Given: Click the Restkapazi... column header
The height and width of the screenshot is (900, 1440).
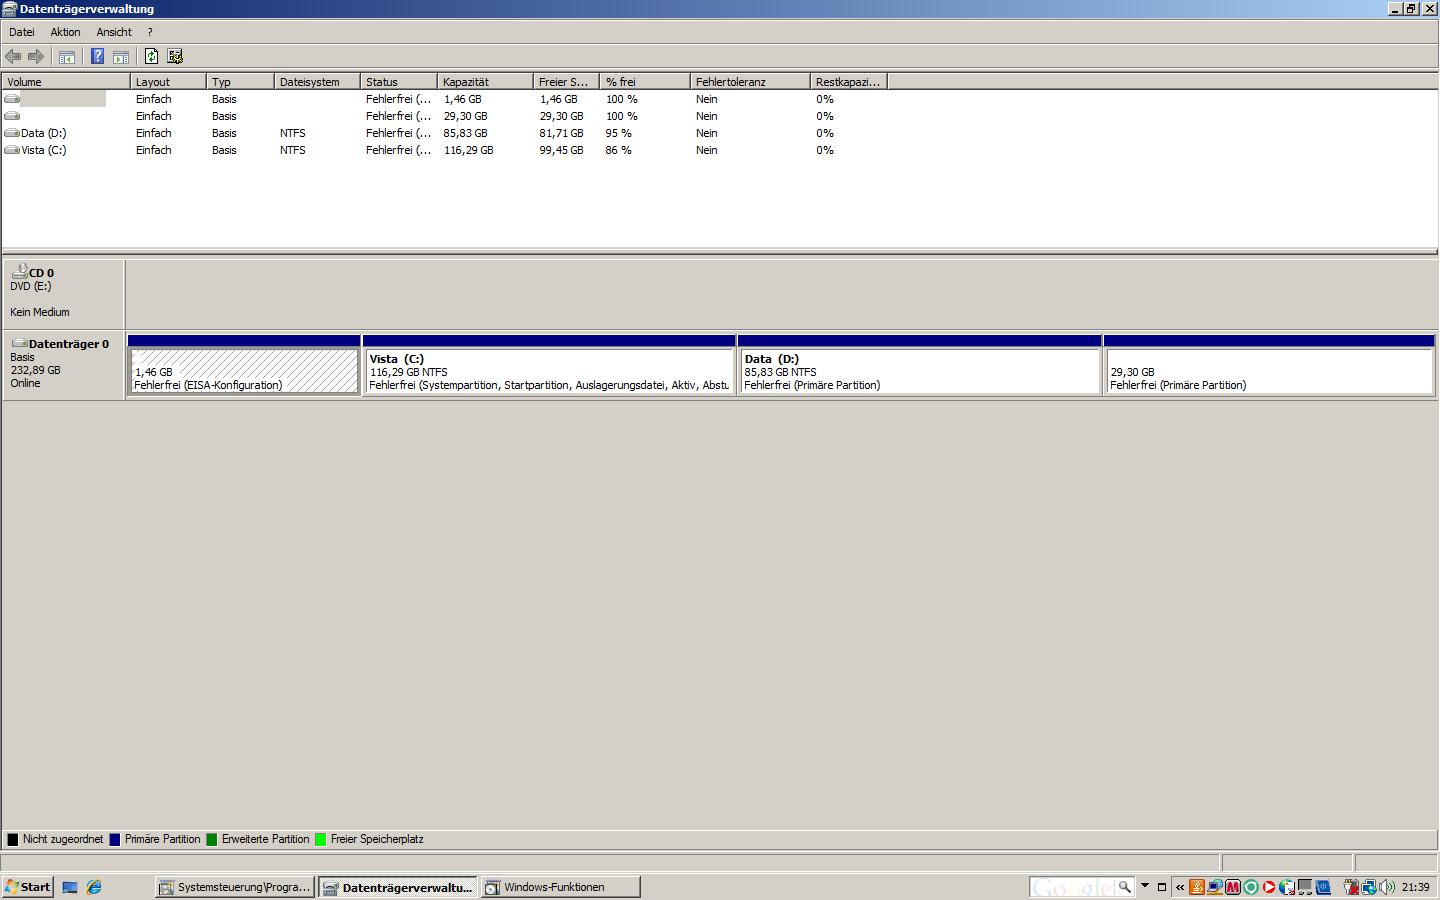Looking at the screenshot, I should pyautogui.click(x=848, y=82).
